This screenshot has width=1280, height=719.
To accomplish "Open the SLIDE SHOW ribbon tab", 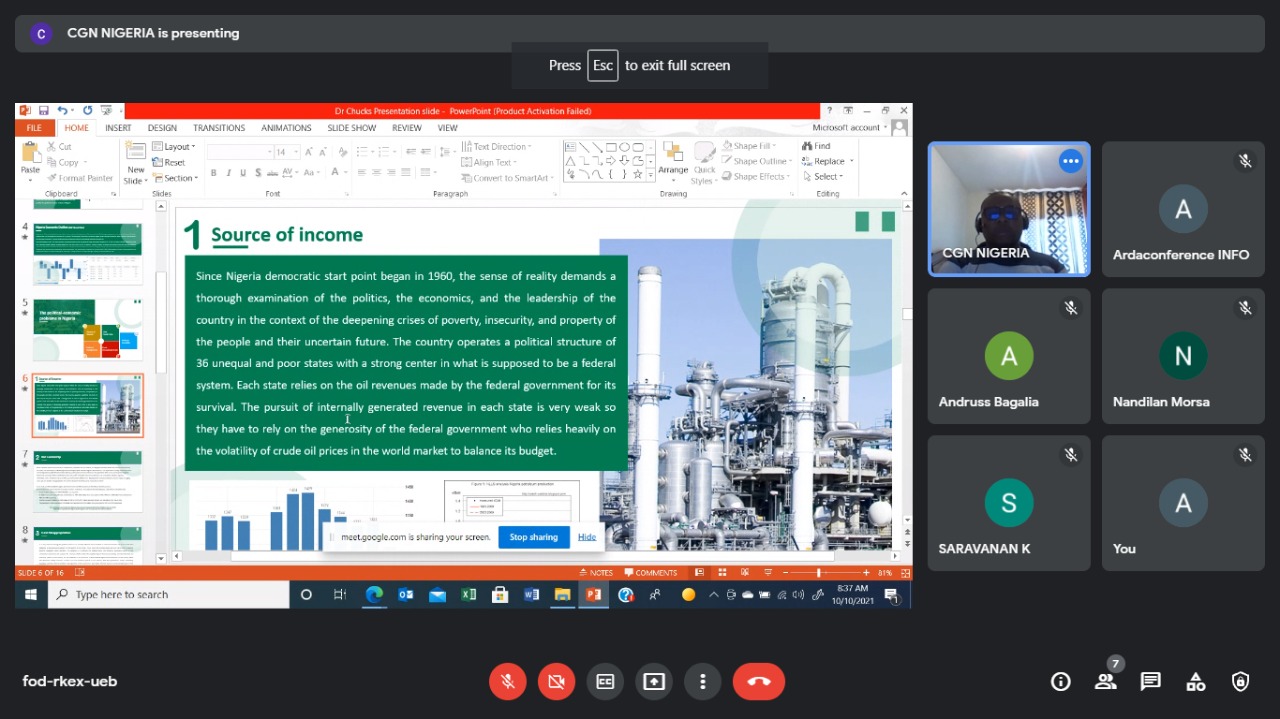I will (352, 128).
